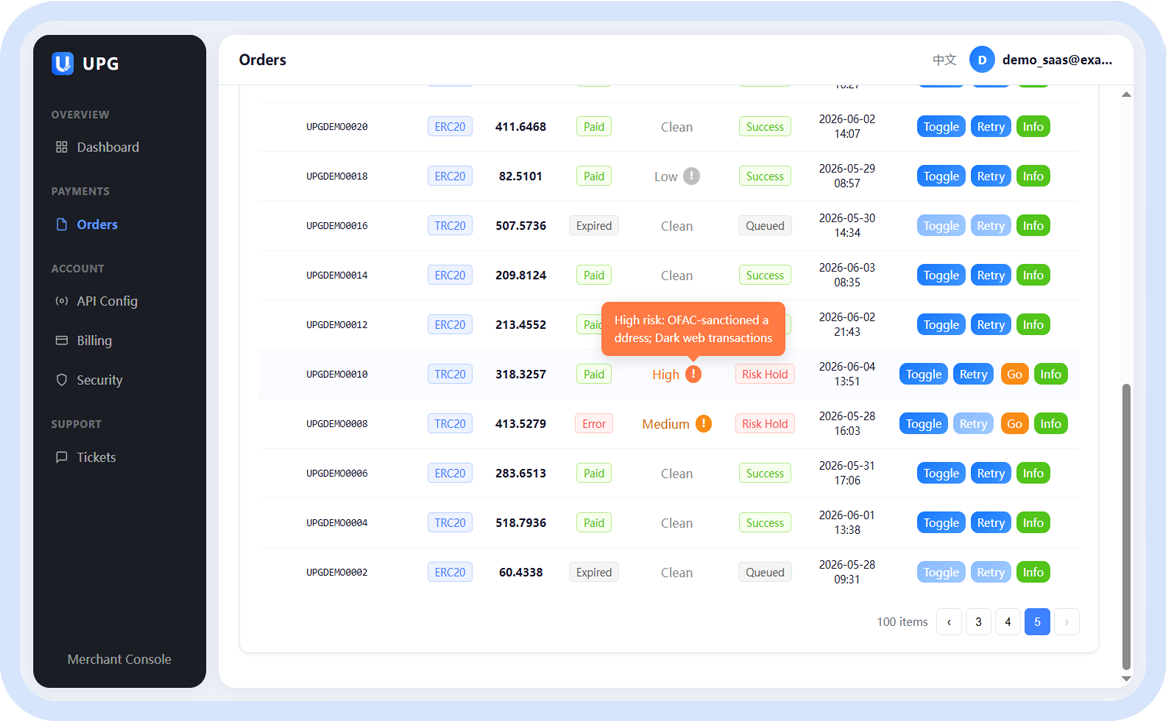Image resolution: width=1167 pixels, height=723 pixels.
Task: Click Go for order UPGDEMO0008
Action: [1014, 424]
